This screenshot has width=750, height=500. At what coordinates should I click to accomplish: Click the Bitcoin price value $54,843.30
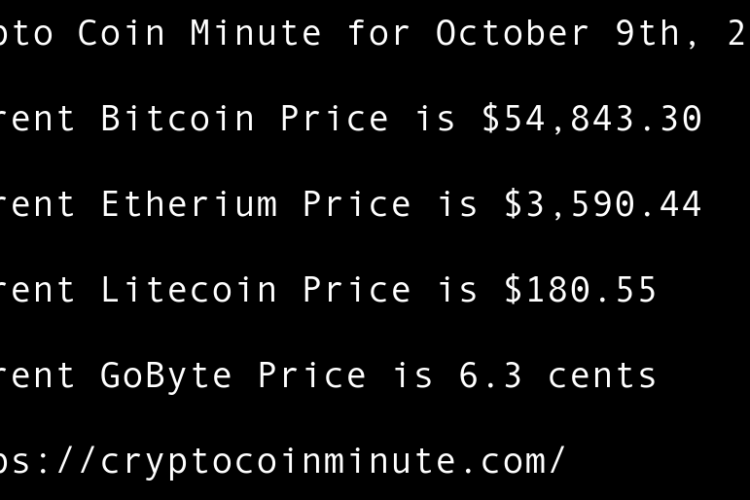592,119
